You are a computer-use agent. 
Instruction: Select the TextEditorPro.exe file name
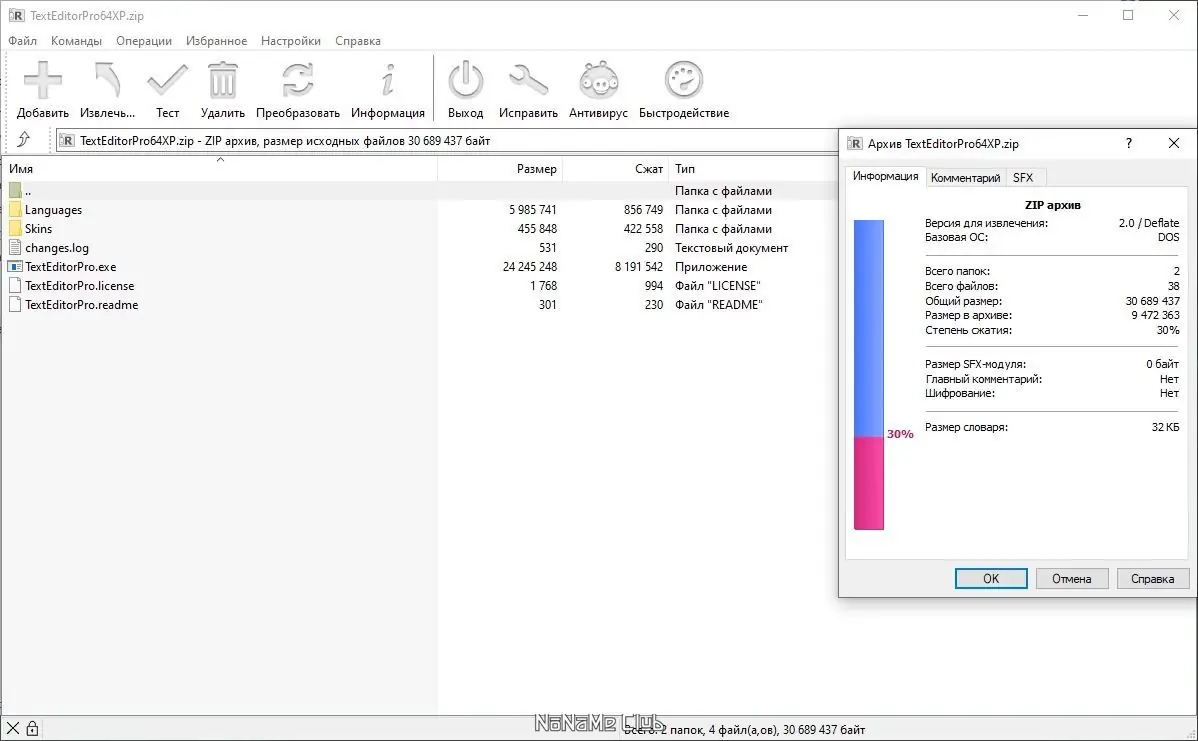[x=70, y=267]
